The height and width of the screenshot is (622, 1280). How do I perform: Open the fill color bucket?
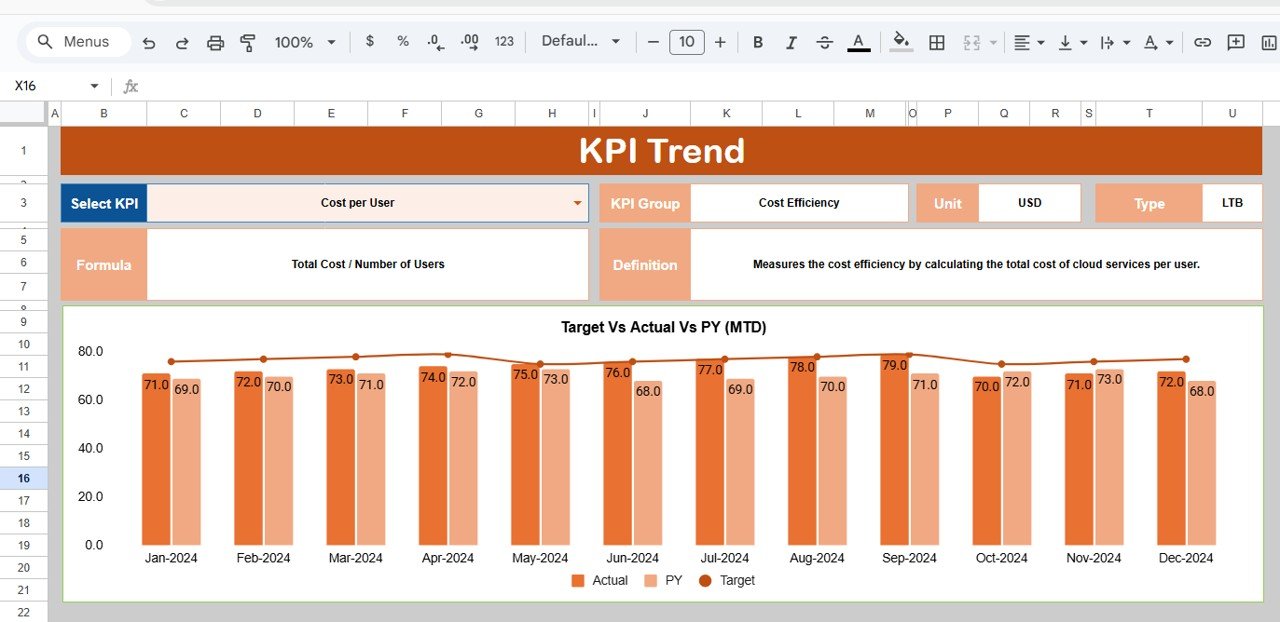[x=901, y=42]
